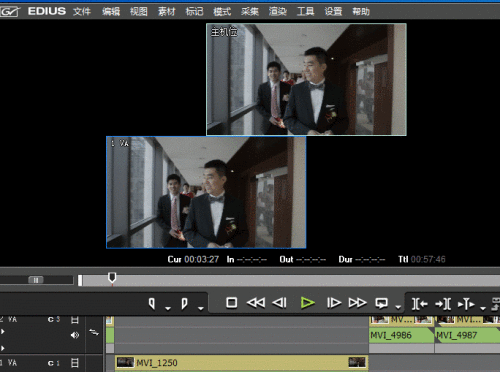Click the shuttle slider handle
This screenshot has width=500, height=372.
(x=36, y=280)
